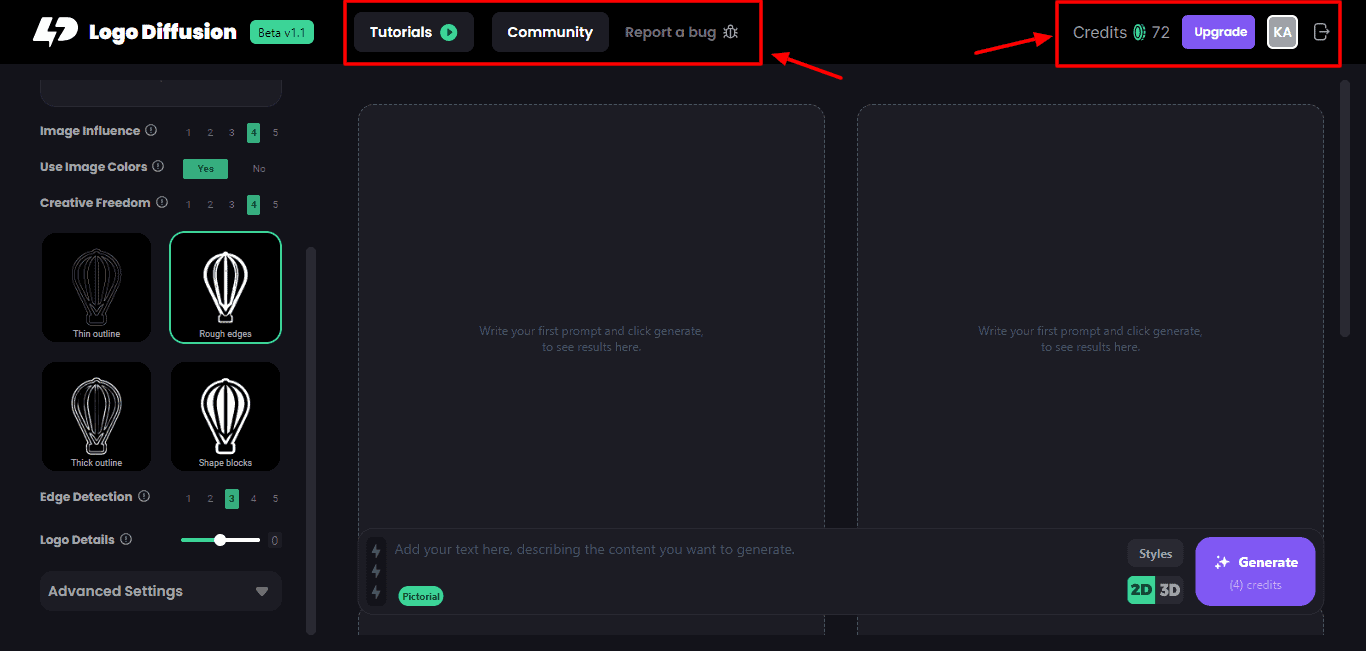
Task: Click the Logo Details info icon
Action: [x=126, y=539]
